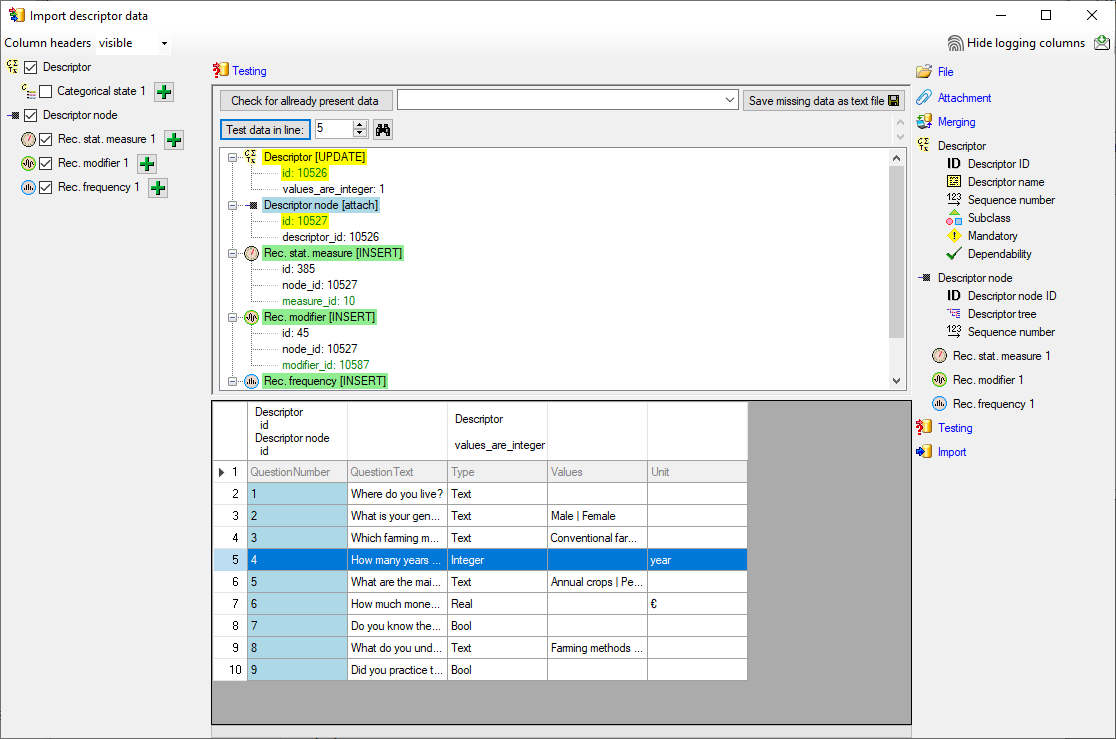The height and width of the screenshot is (739, 1116).
Task: Click the Test data in line button
Action: coord(265,130)
